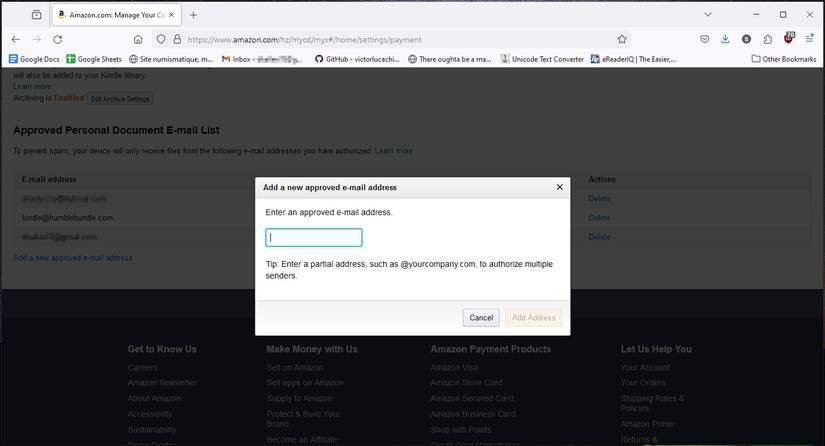
Task: Open the Firefox View button
Action: coord(36,15)
